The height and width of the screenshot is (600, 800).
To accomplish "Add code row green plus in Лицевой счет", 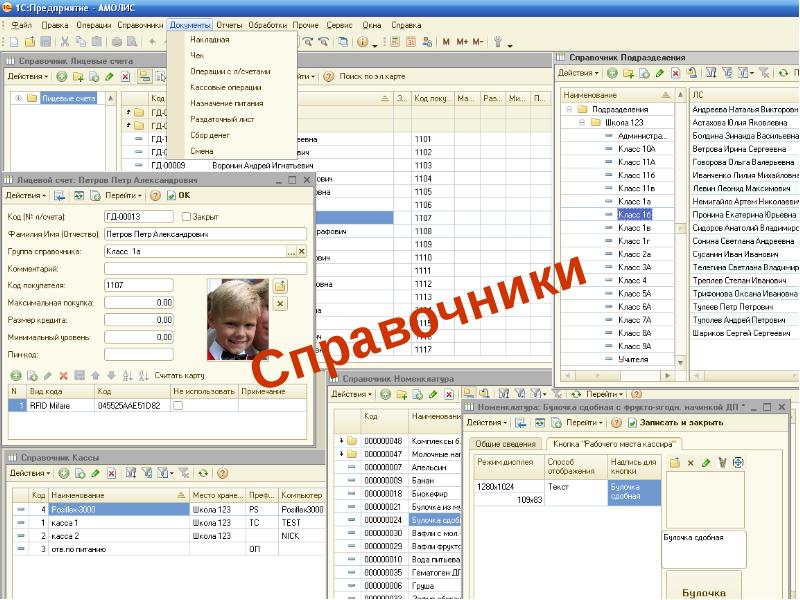I will point(16,376).
